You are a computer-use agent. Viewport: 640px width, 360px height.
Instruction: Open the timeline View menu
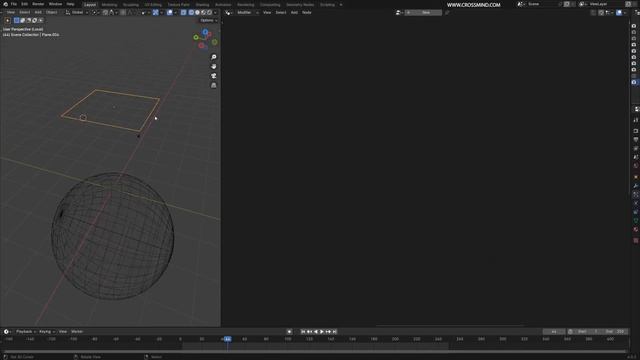coord(62,332)
